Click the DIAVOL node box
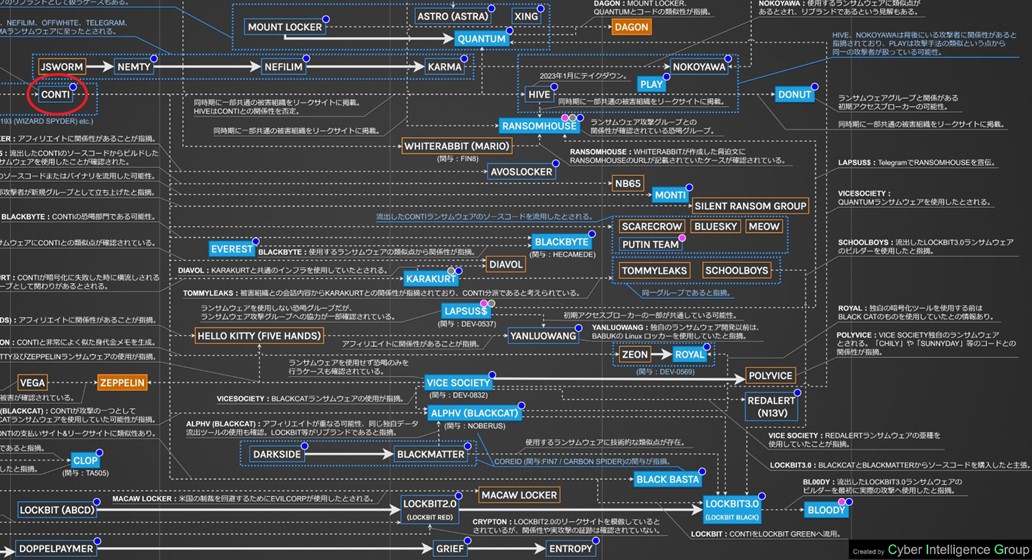Viewport: 1032px width, 560px height. (x=505, y=264)
